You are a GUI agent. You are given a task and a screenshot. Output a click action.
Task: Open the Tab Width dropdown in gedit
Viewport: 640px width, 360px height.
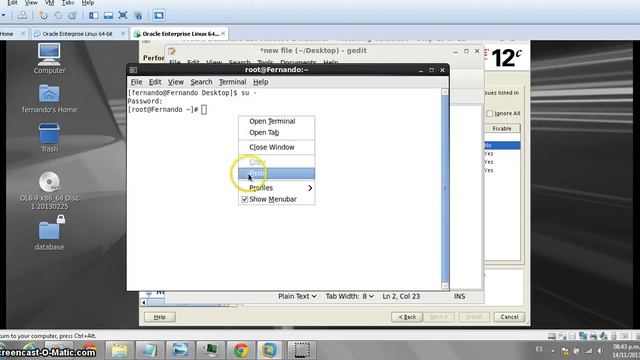tap(349, 296)
